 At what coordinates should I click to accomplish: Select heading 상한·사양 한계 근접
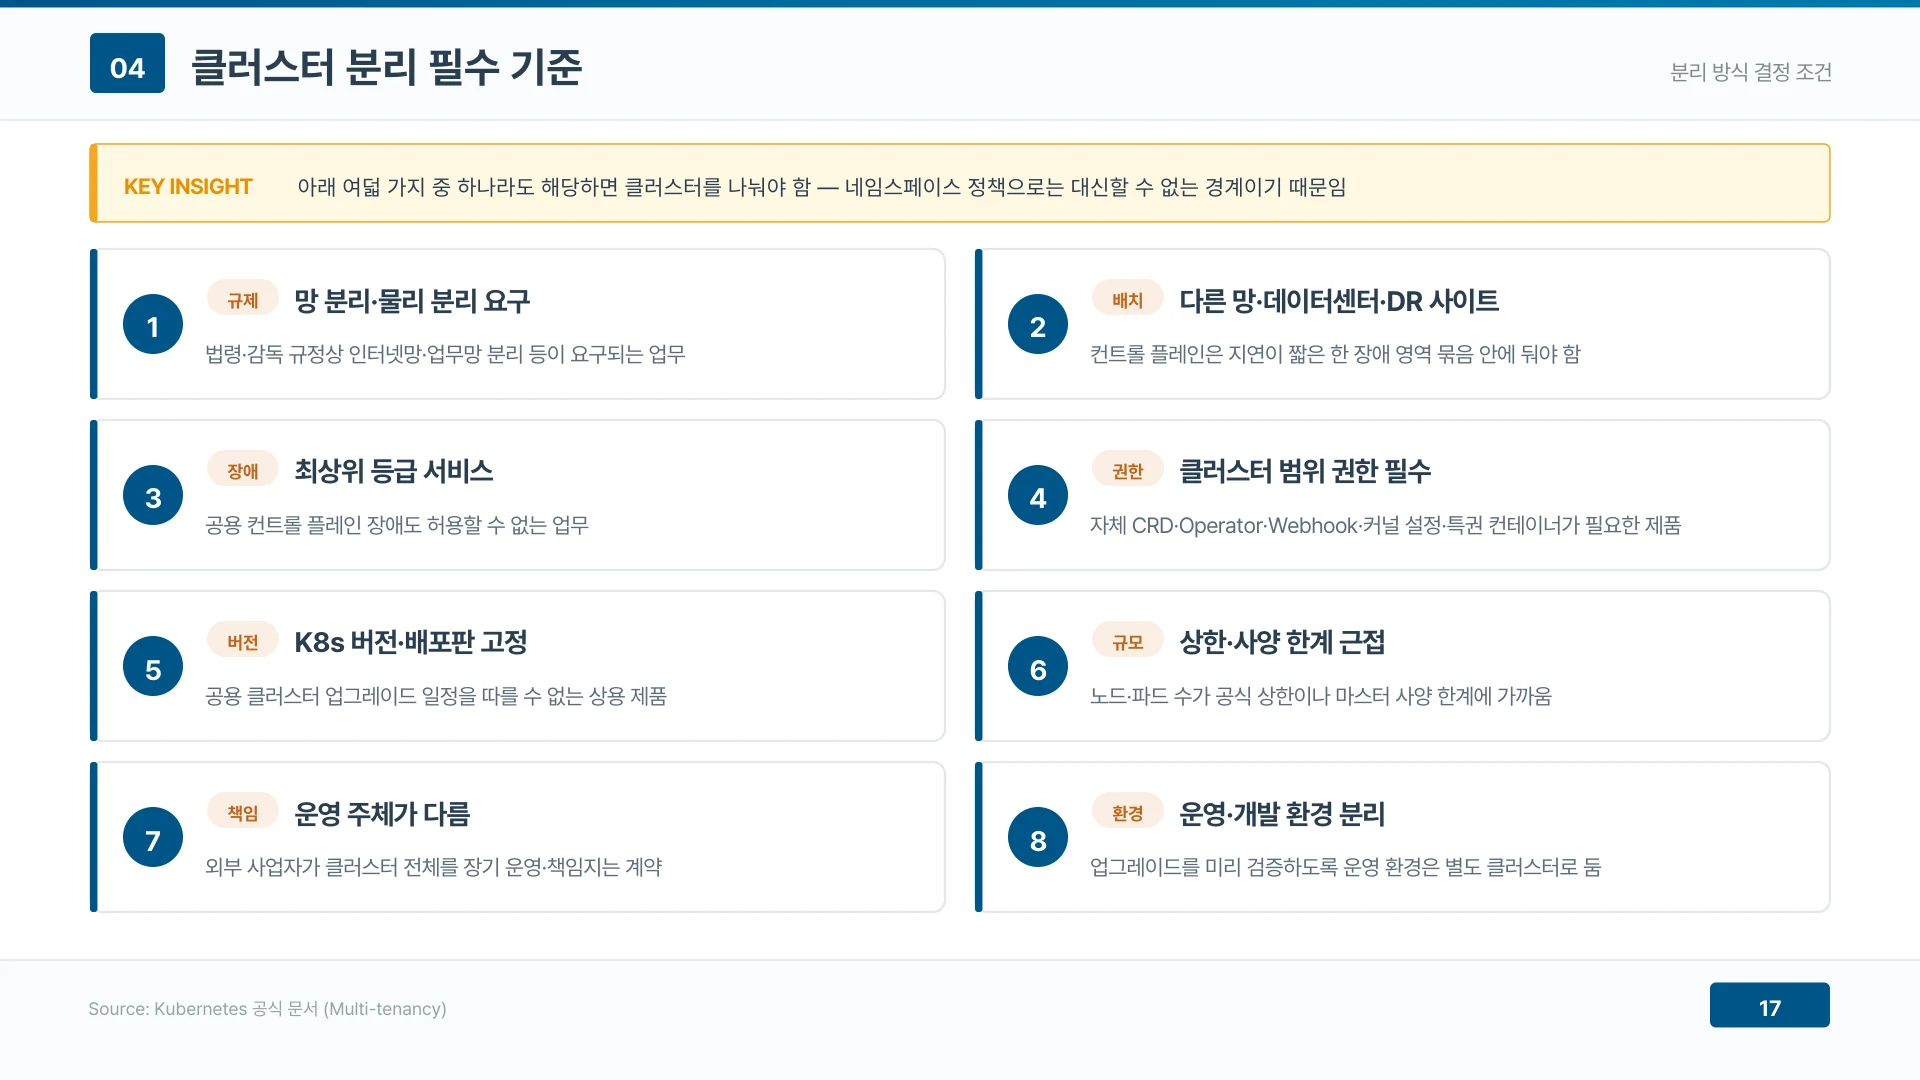(x=1282, y=642)
